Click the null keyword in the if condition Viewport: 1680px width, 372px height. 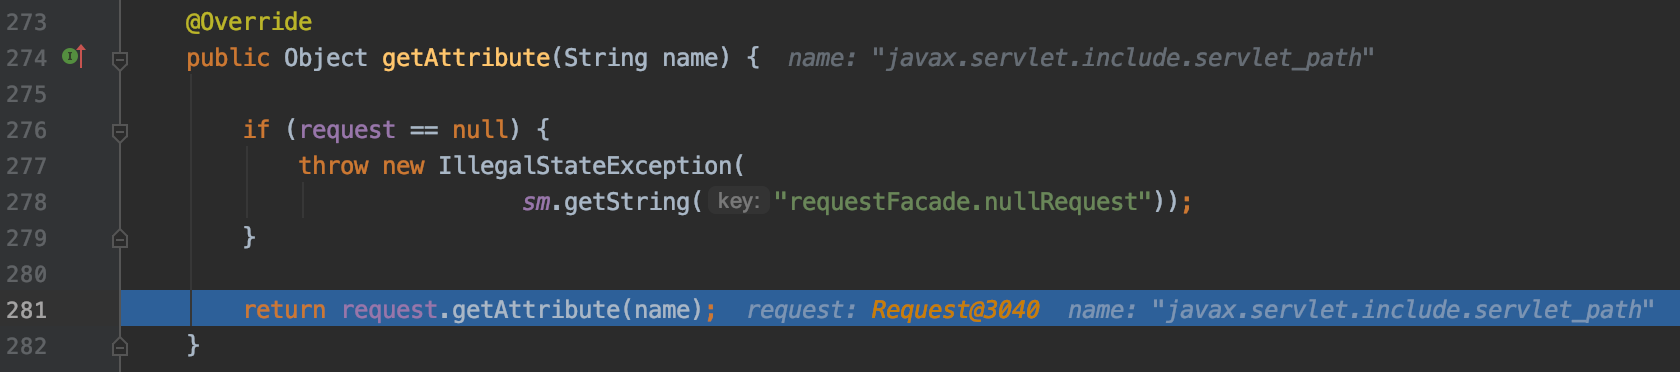[480, 130]
